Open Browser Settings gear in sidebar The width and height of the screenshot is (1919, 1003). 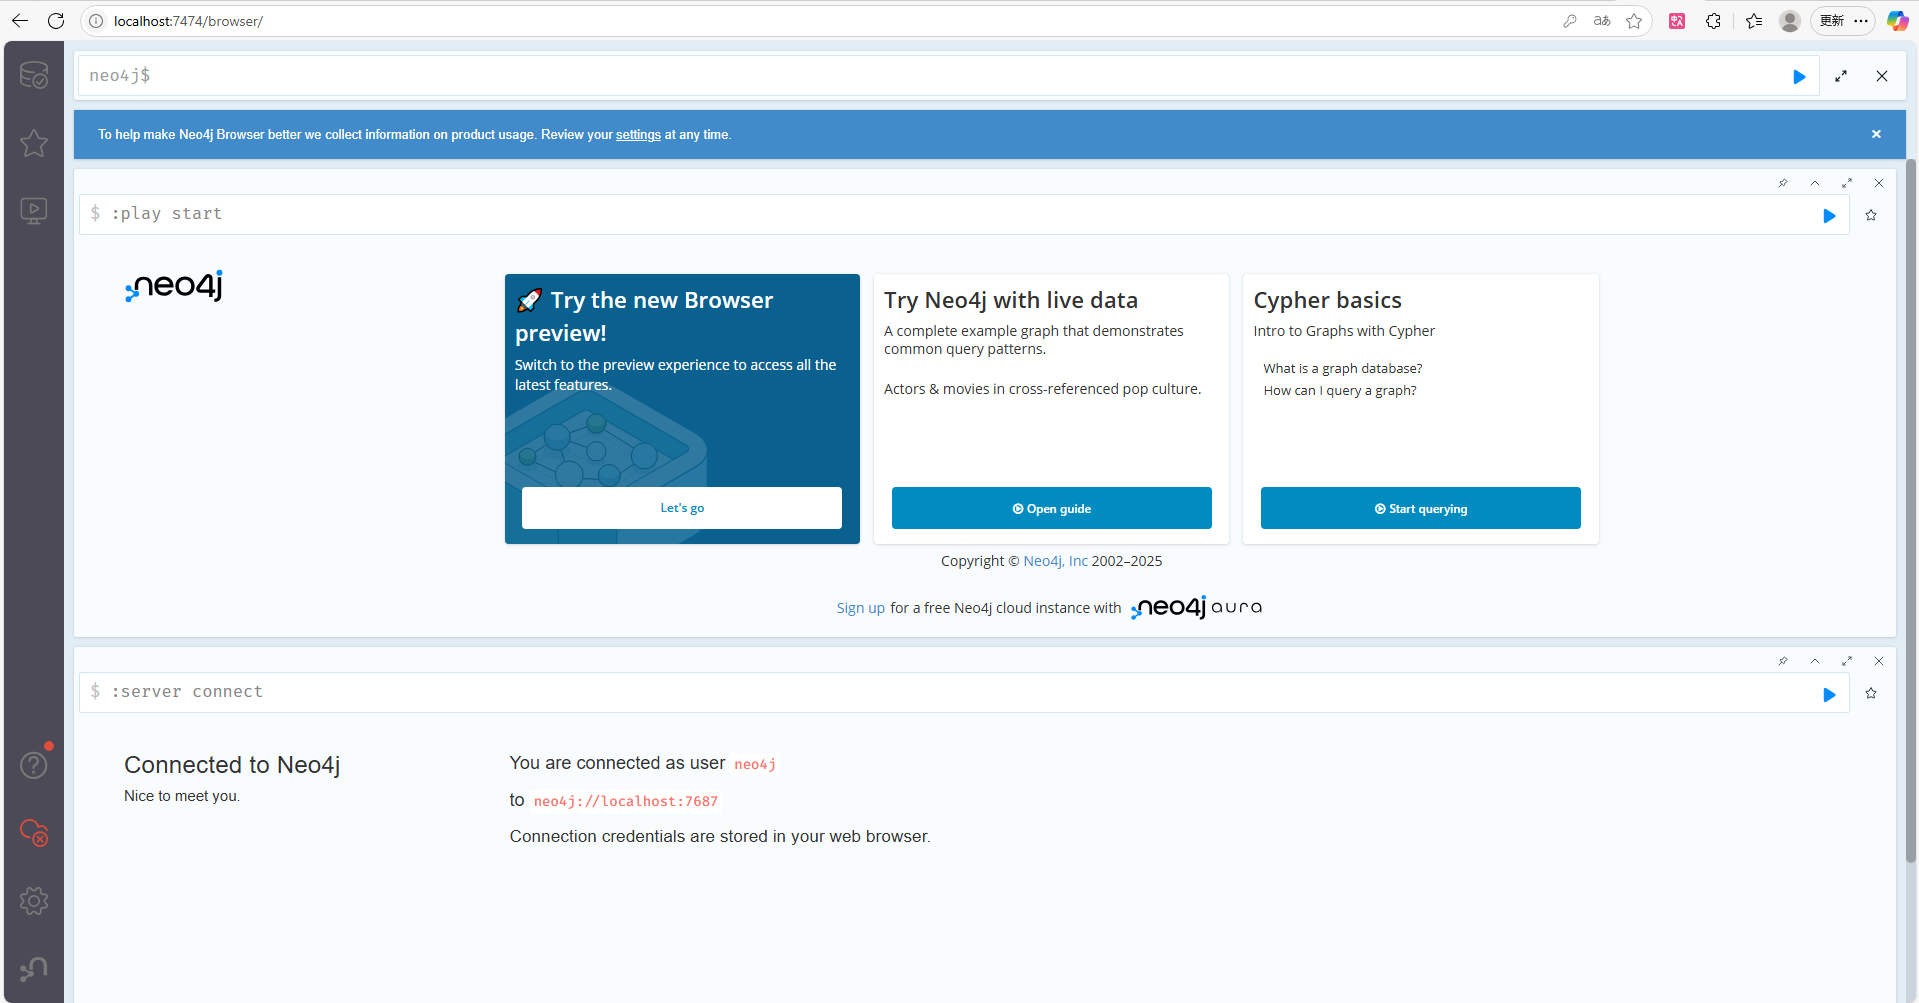[x=34, y=901]
